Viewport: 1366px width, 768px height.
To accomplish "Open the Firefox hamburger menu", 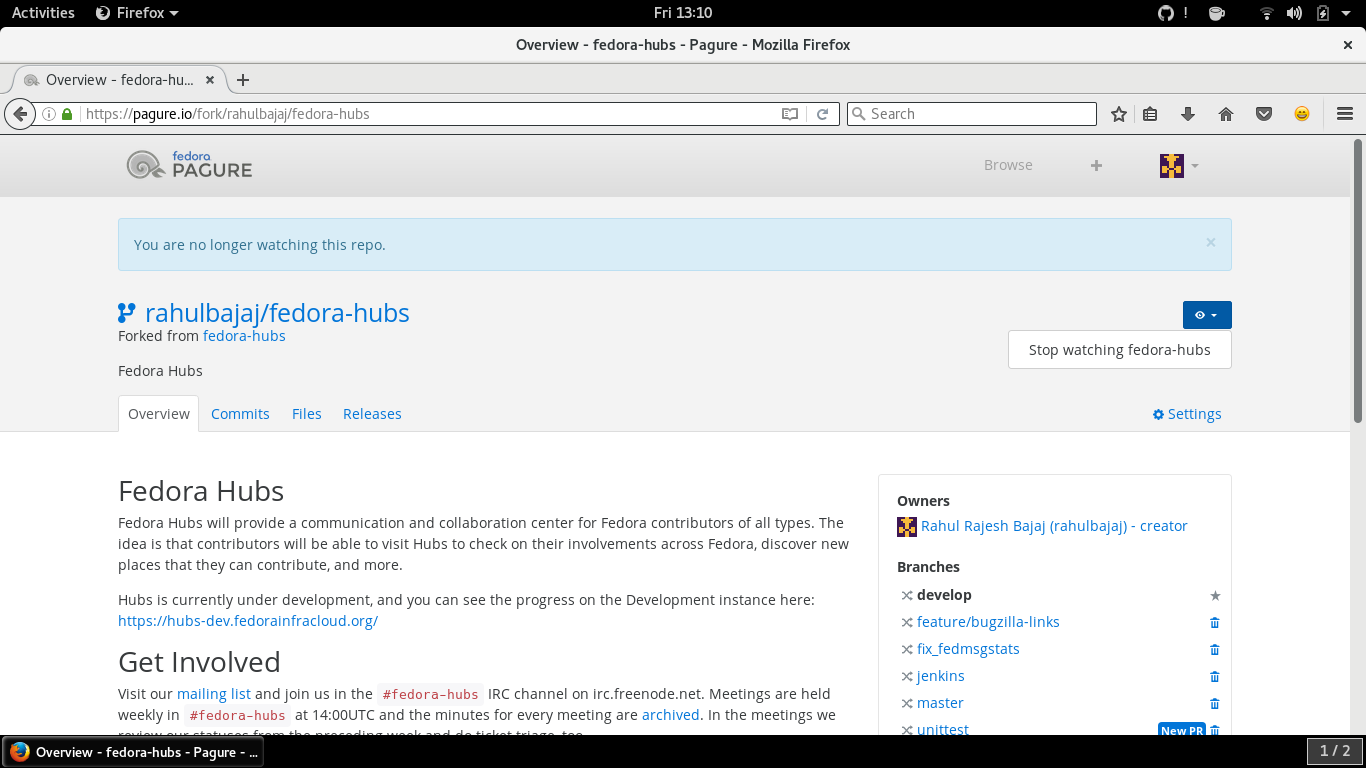I will [1345, 114].
